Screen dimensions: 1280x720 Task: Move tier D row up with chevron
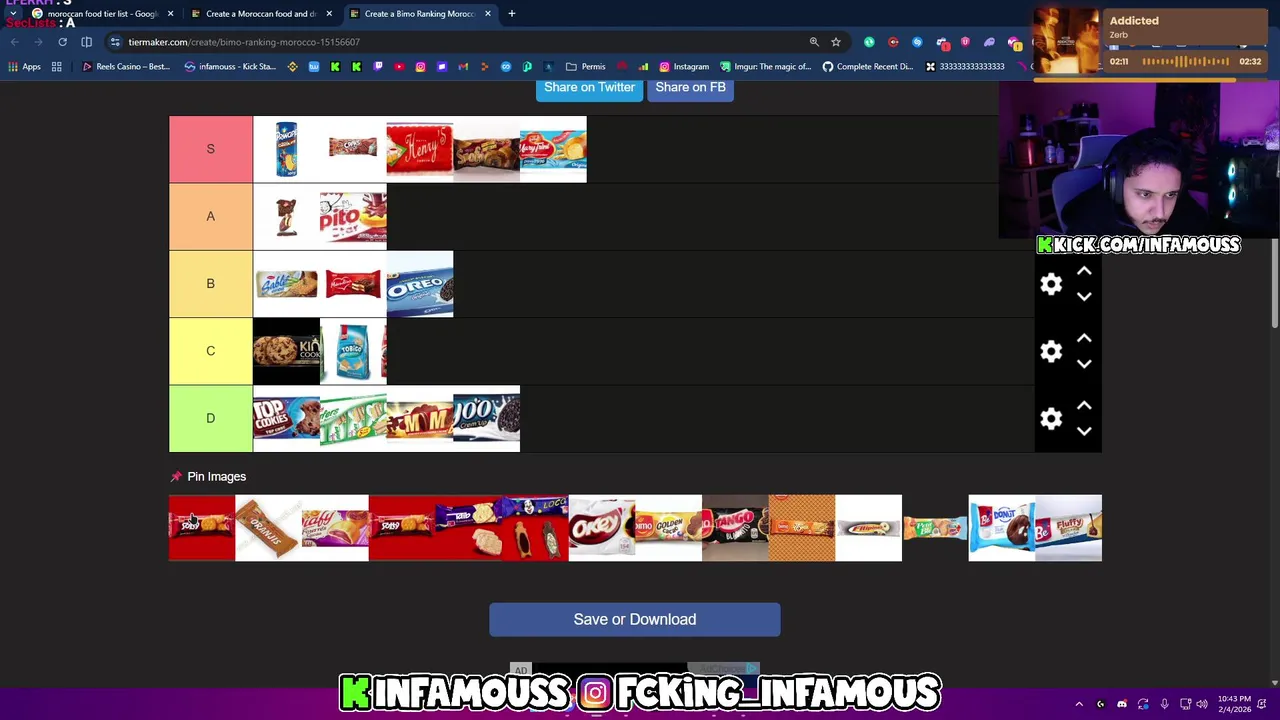pos(1084,406)
